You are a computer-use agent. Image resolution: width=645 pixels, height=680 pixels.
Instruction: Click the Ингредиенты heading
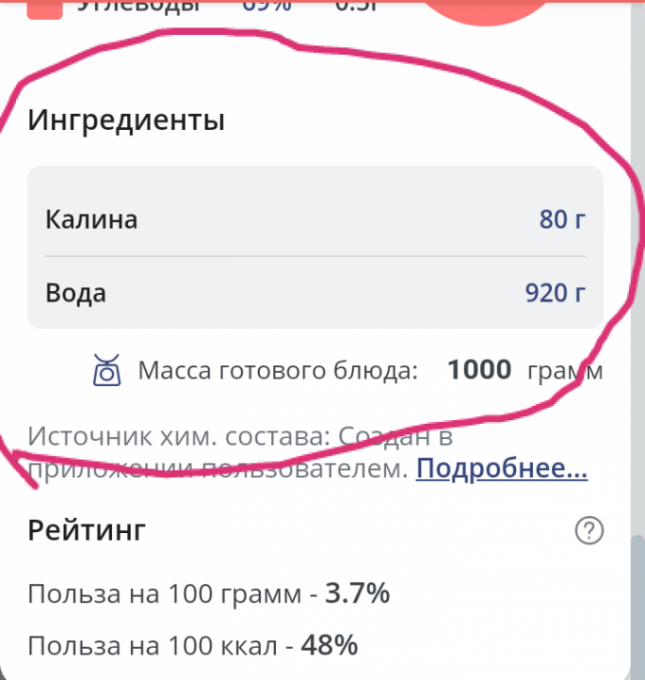click(x=126, y=120)
